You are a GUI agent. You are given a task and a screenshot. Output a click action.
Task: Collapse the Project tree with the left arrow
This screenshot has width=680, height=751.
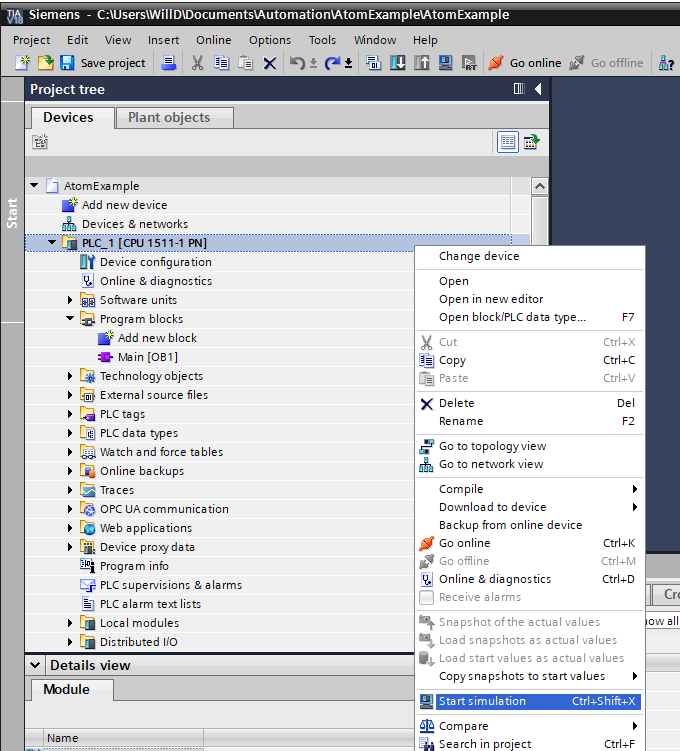click(538, 89)
